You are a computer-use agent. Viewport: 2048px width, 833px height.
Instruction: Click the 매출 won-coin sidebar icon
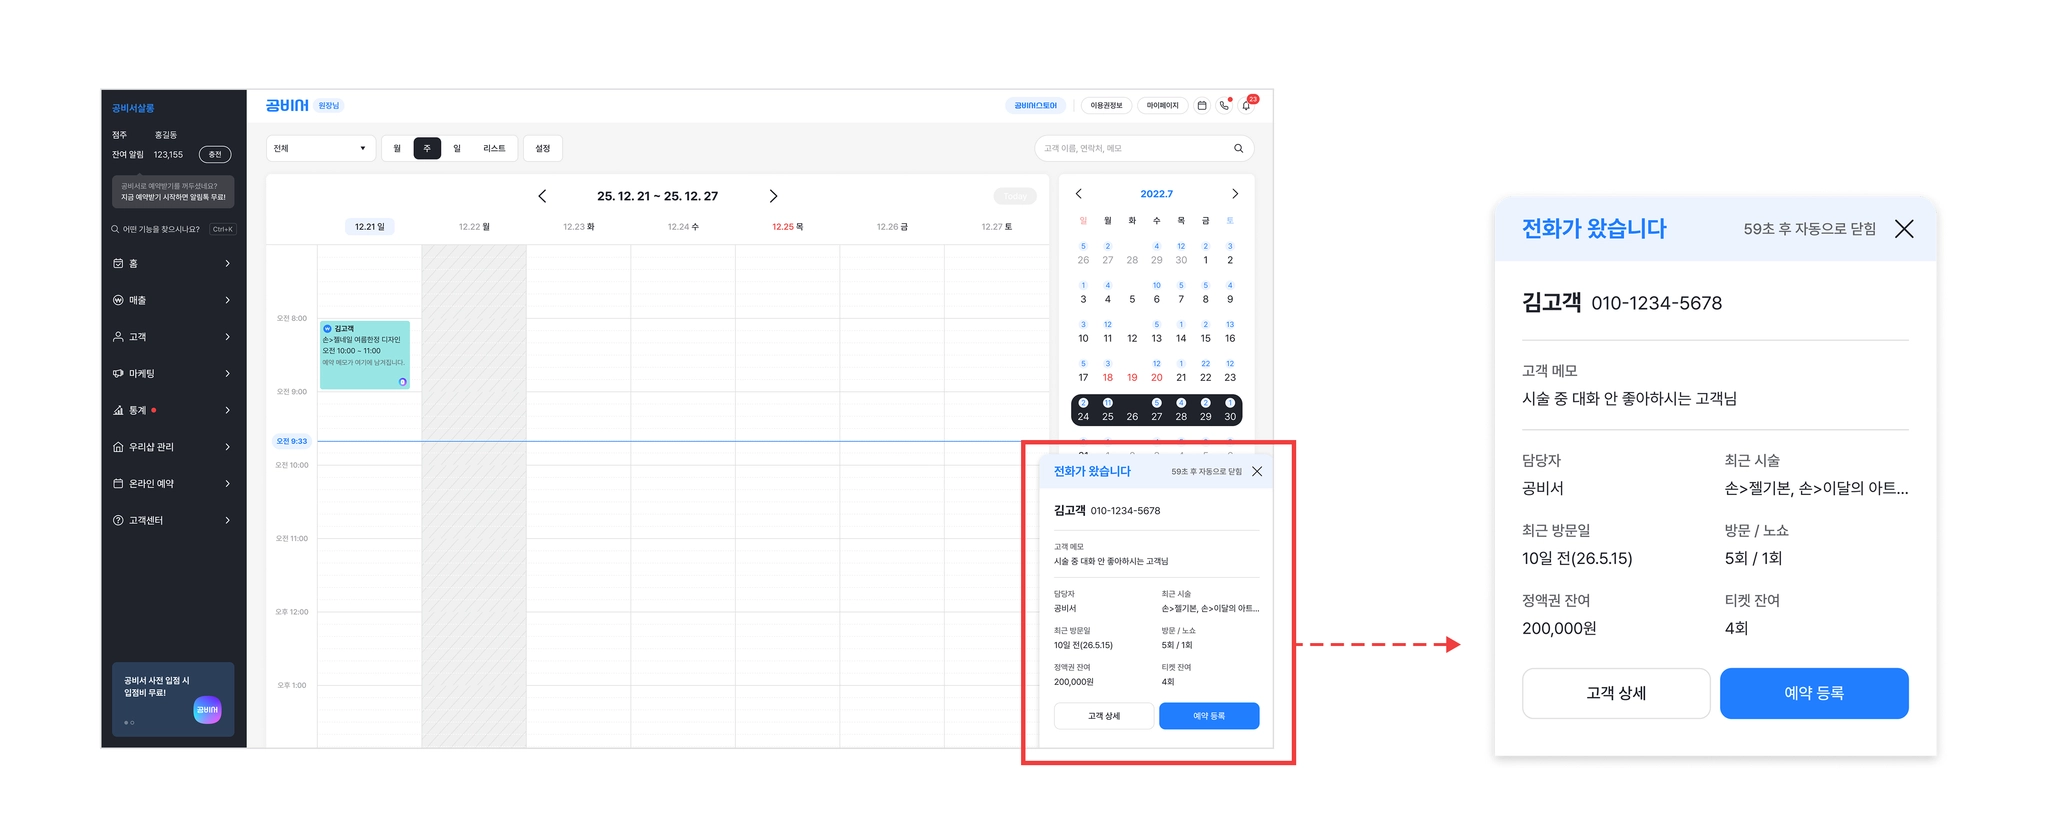118,300
